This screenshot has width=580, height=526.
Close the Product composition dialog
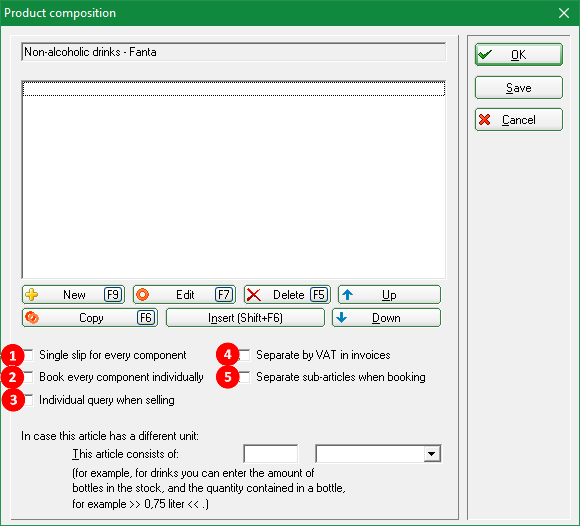(x=564, y=13)
